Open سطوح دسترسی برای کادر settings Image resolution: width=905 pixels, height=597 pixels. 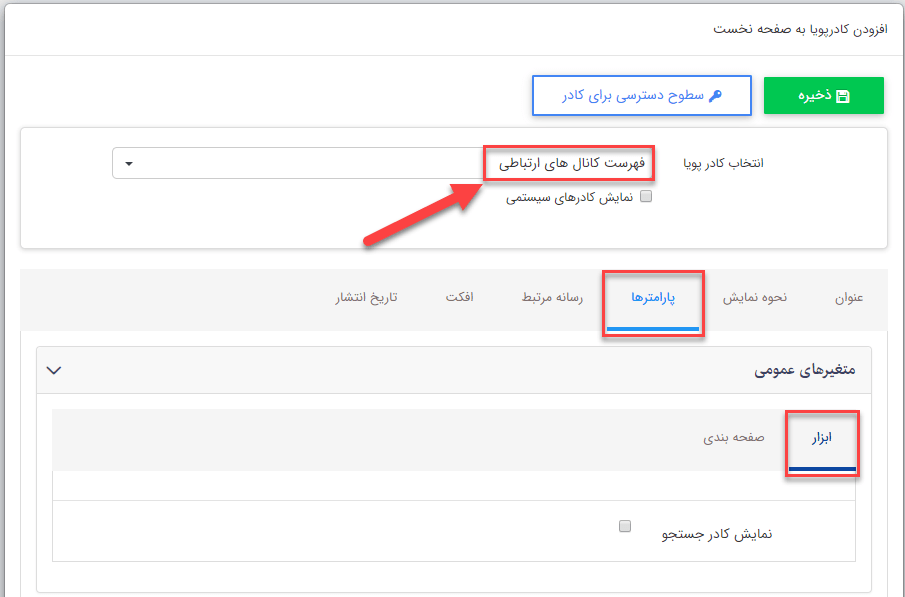pyautogui.click(x=641, y=95)
